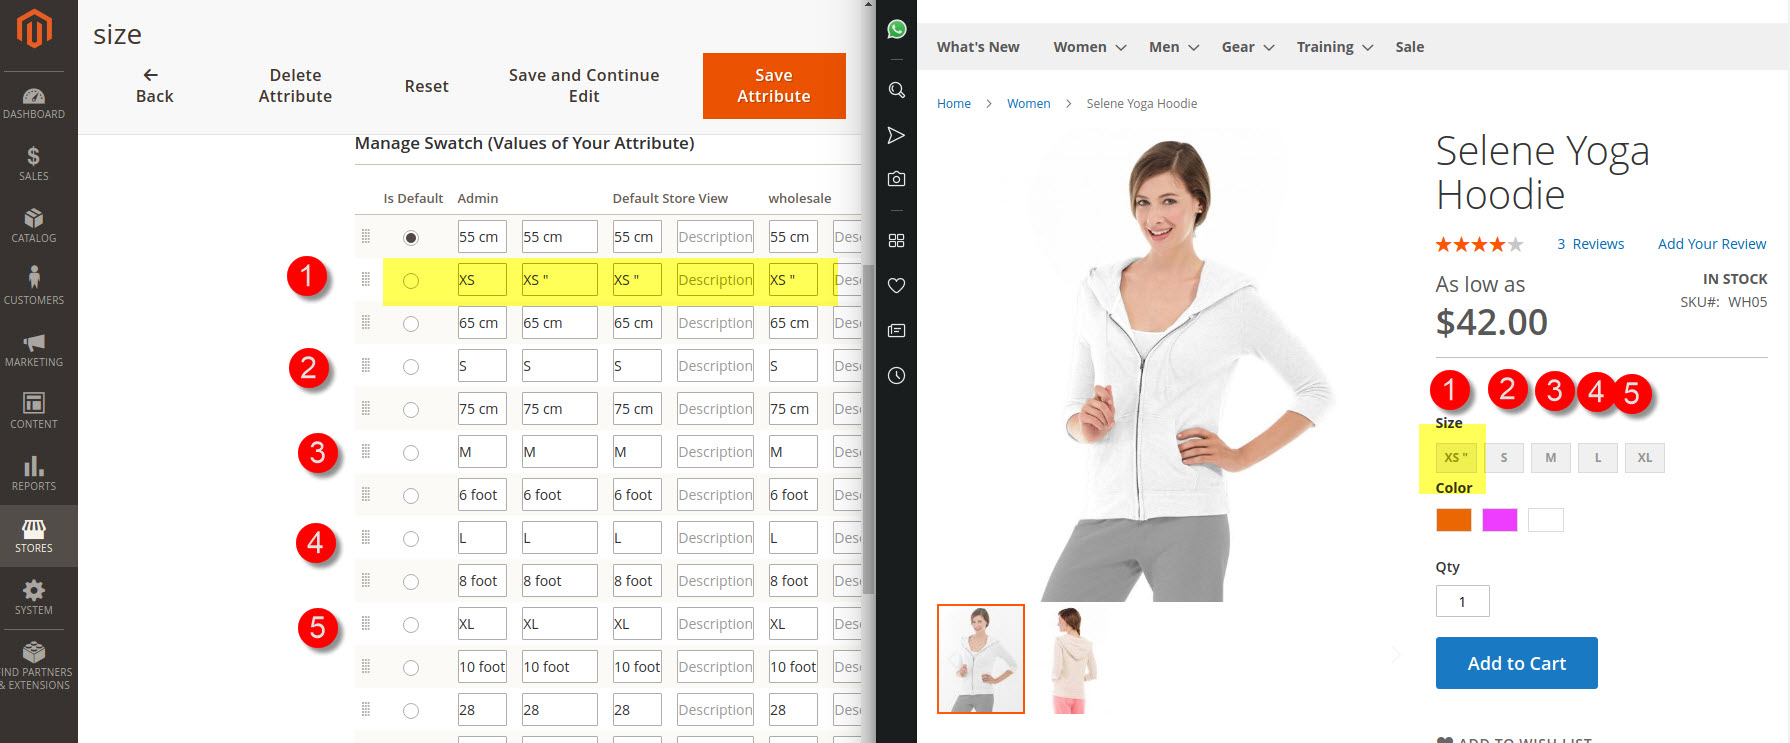
Task: Click the camera snapshot icon in sidebar
Action: click(x=897, y=179)
